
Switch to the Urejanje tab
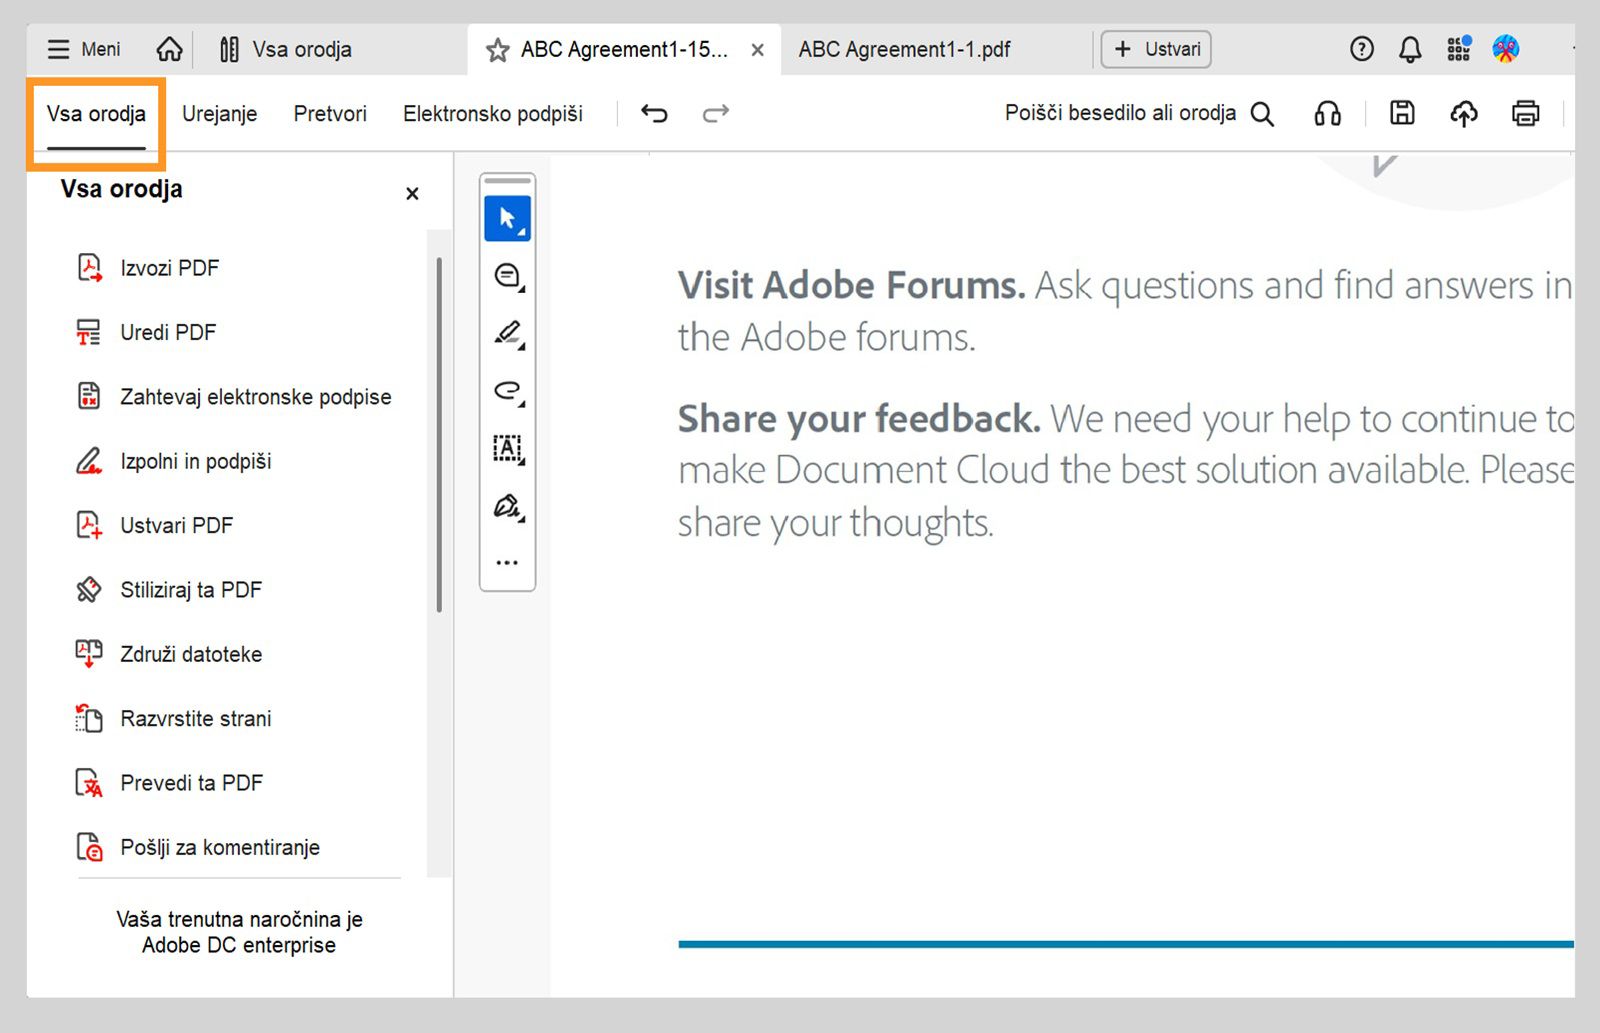point(219,114)
